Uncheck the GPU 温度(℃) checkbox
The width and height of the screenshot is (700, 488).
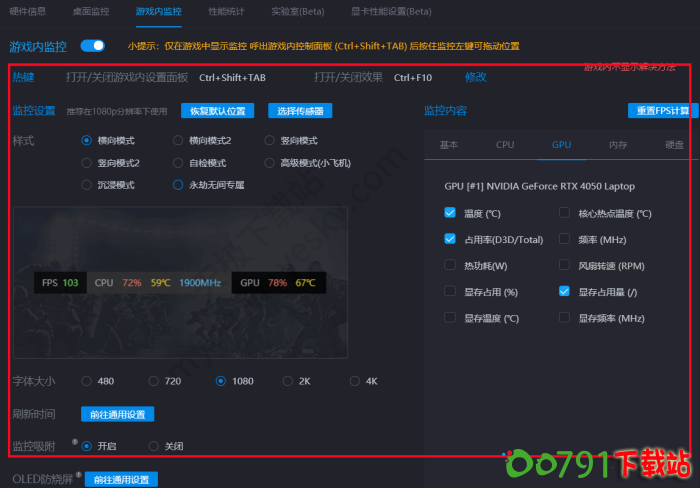(x=450, y=213)
